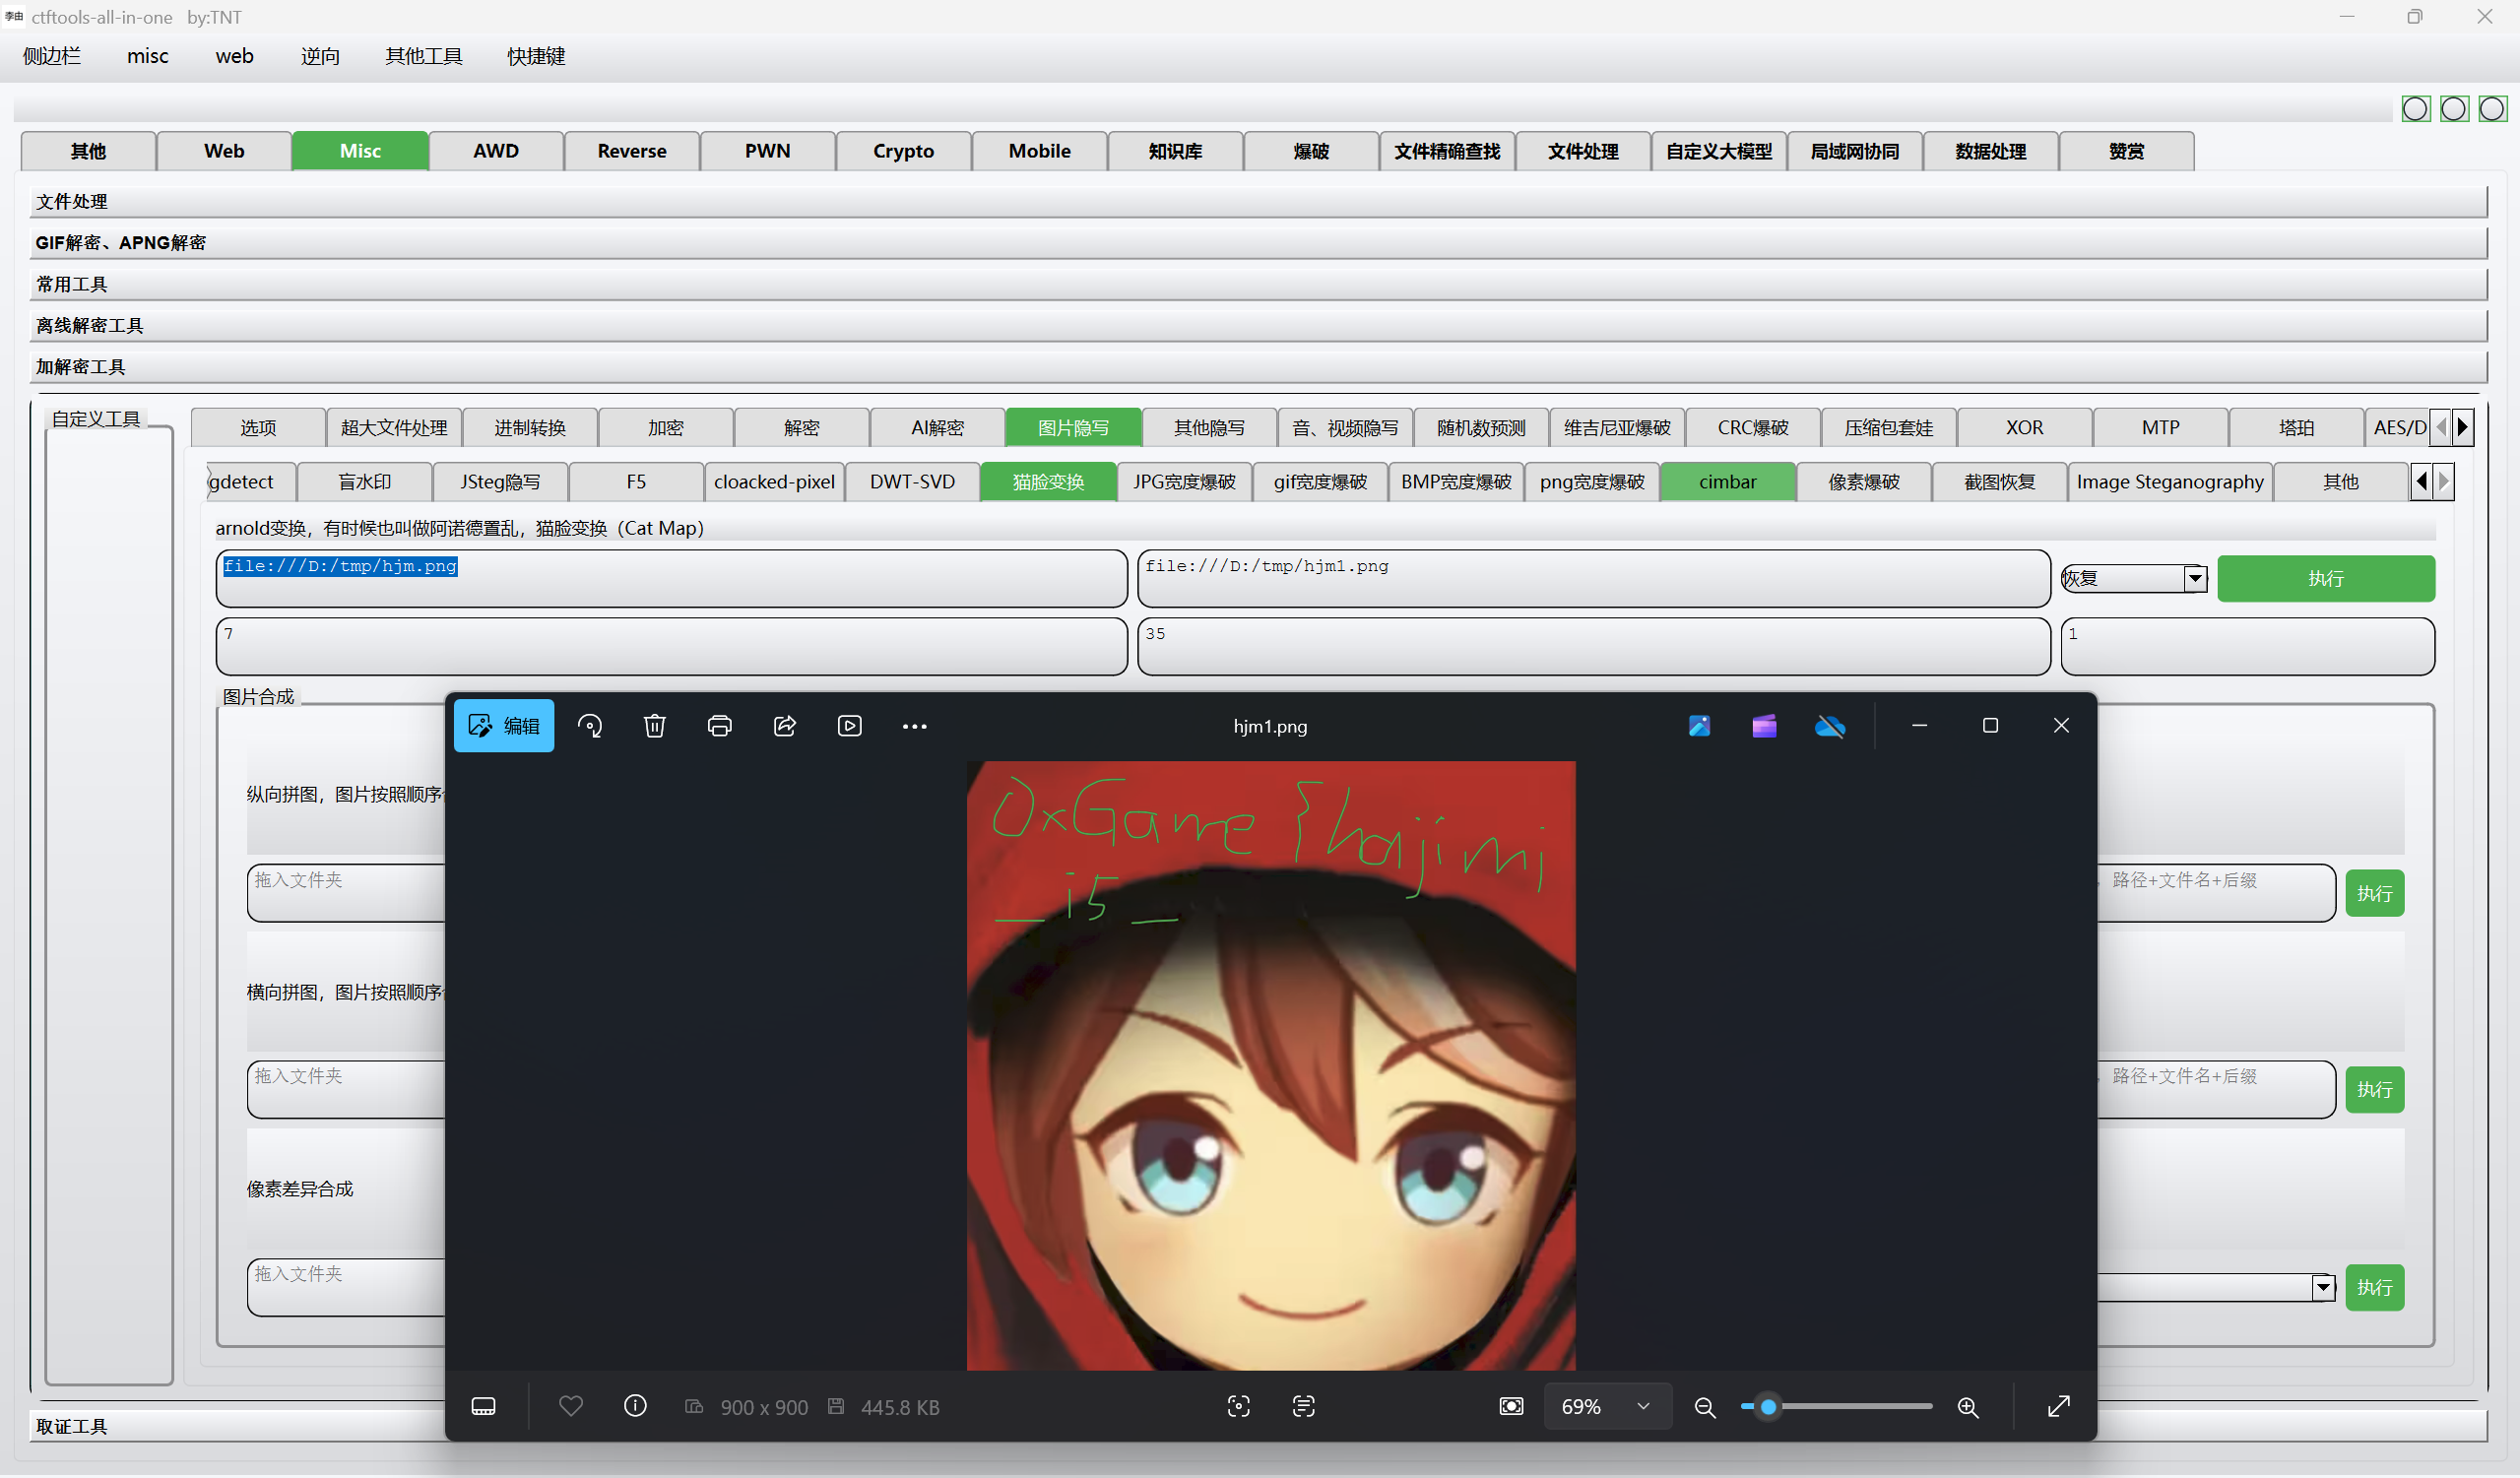
Task: Click the parameter field containing 1
Action: click(x=2248, y=646)
